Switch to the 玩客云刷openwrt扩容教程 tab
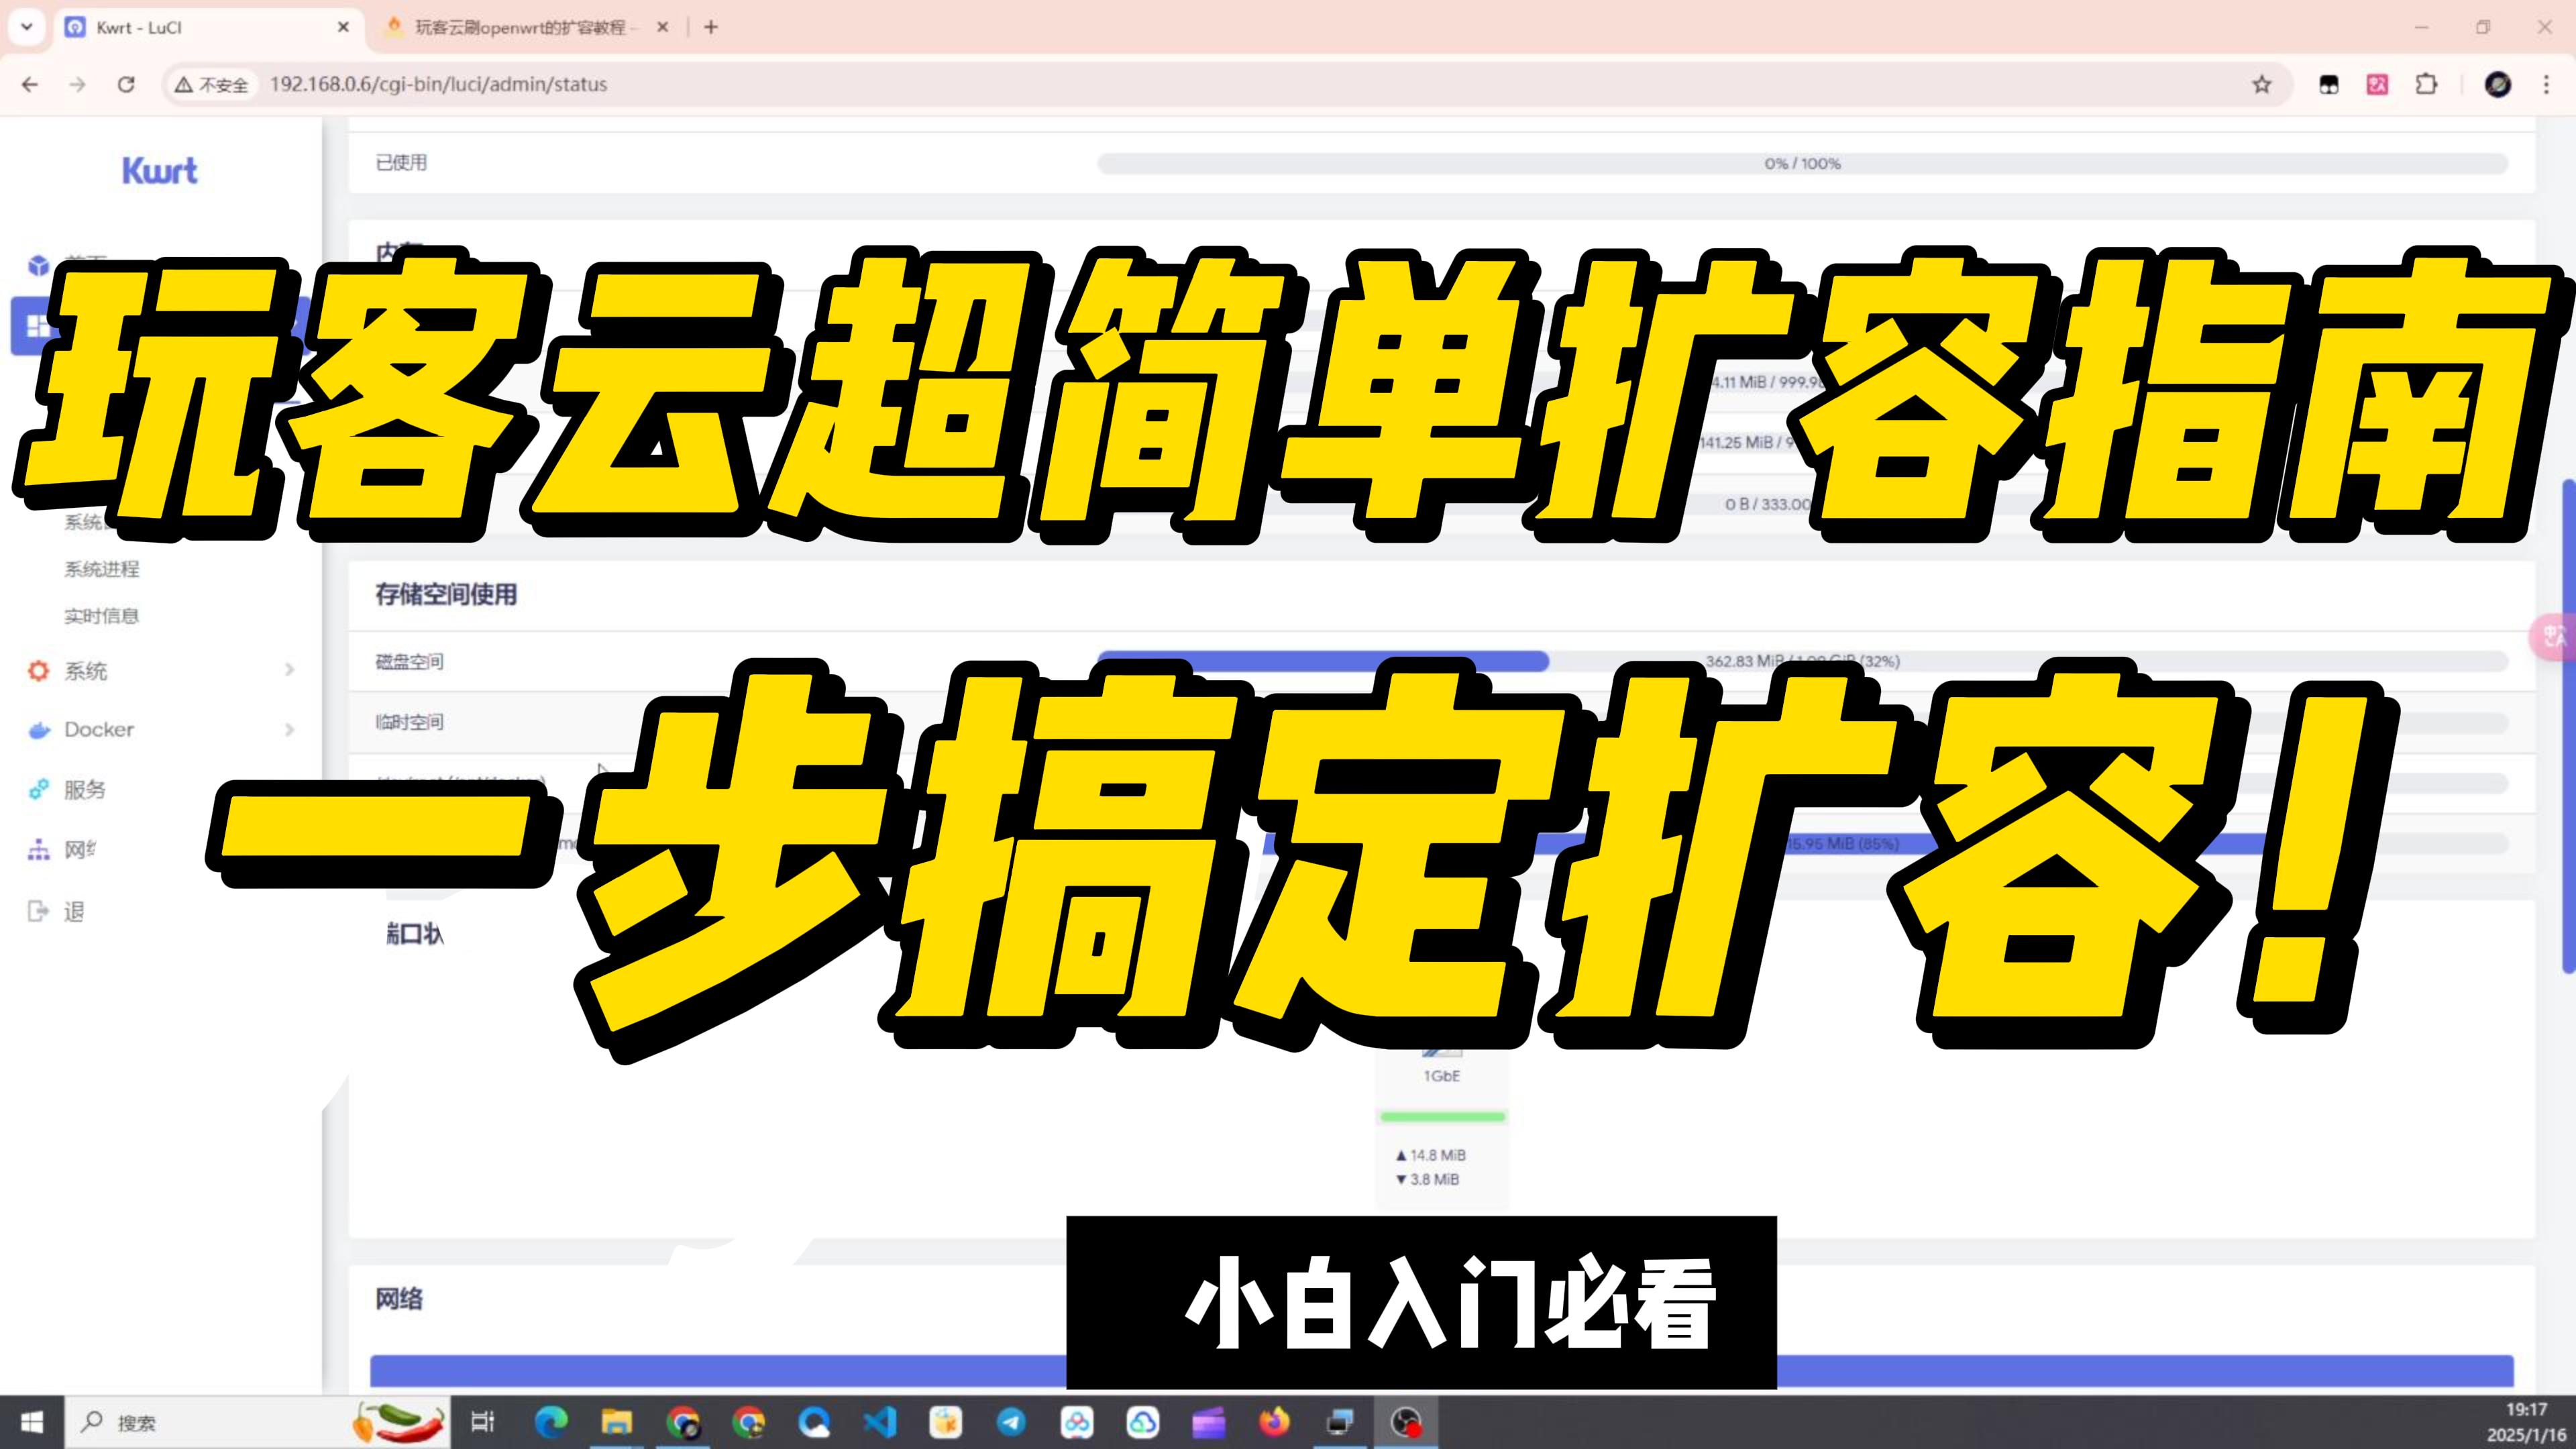The height and width of the screenshot is (1449, 2576). [520, 27]
